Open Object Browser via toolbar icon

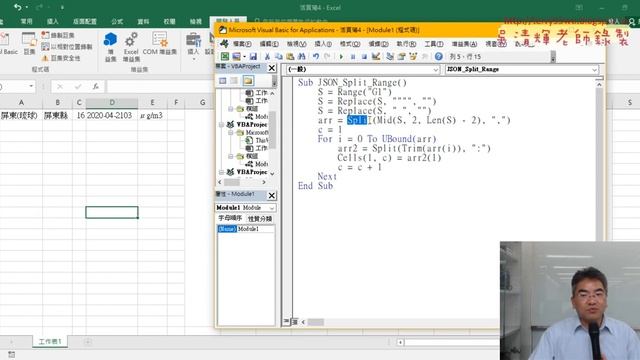pos(413,57)
